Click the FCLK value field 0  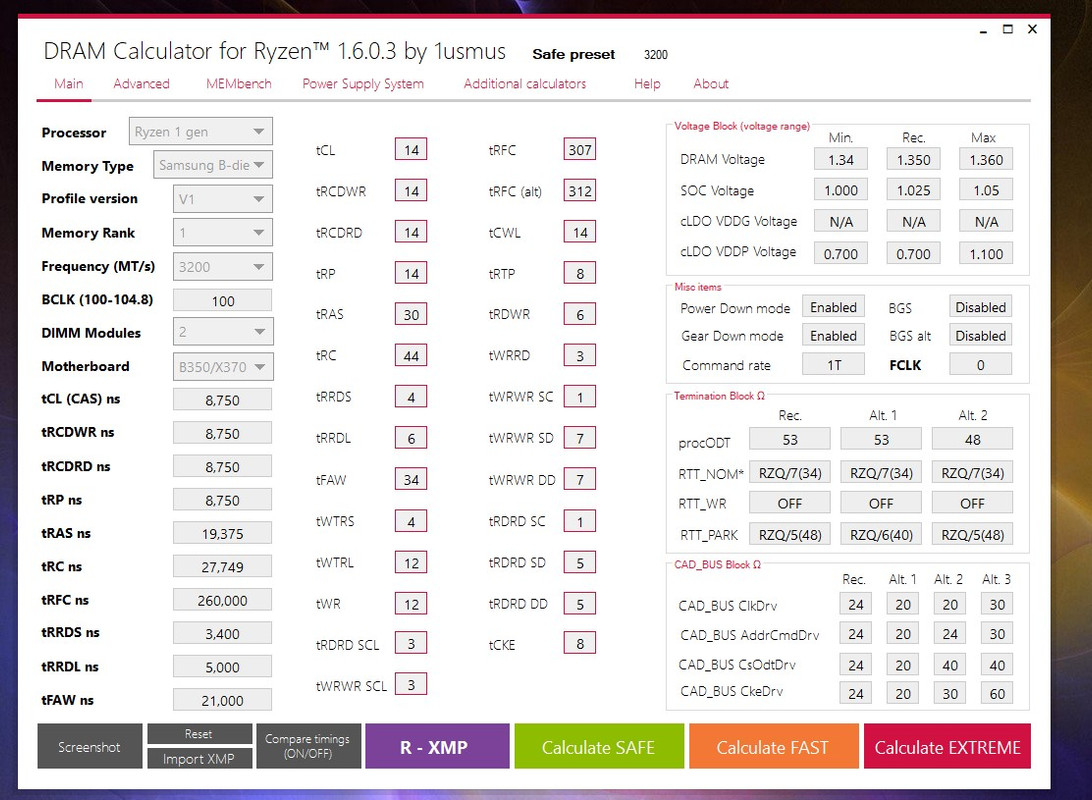tap(980, 365)
